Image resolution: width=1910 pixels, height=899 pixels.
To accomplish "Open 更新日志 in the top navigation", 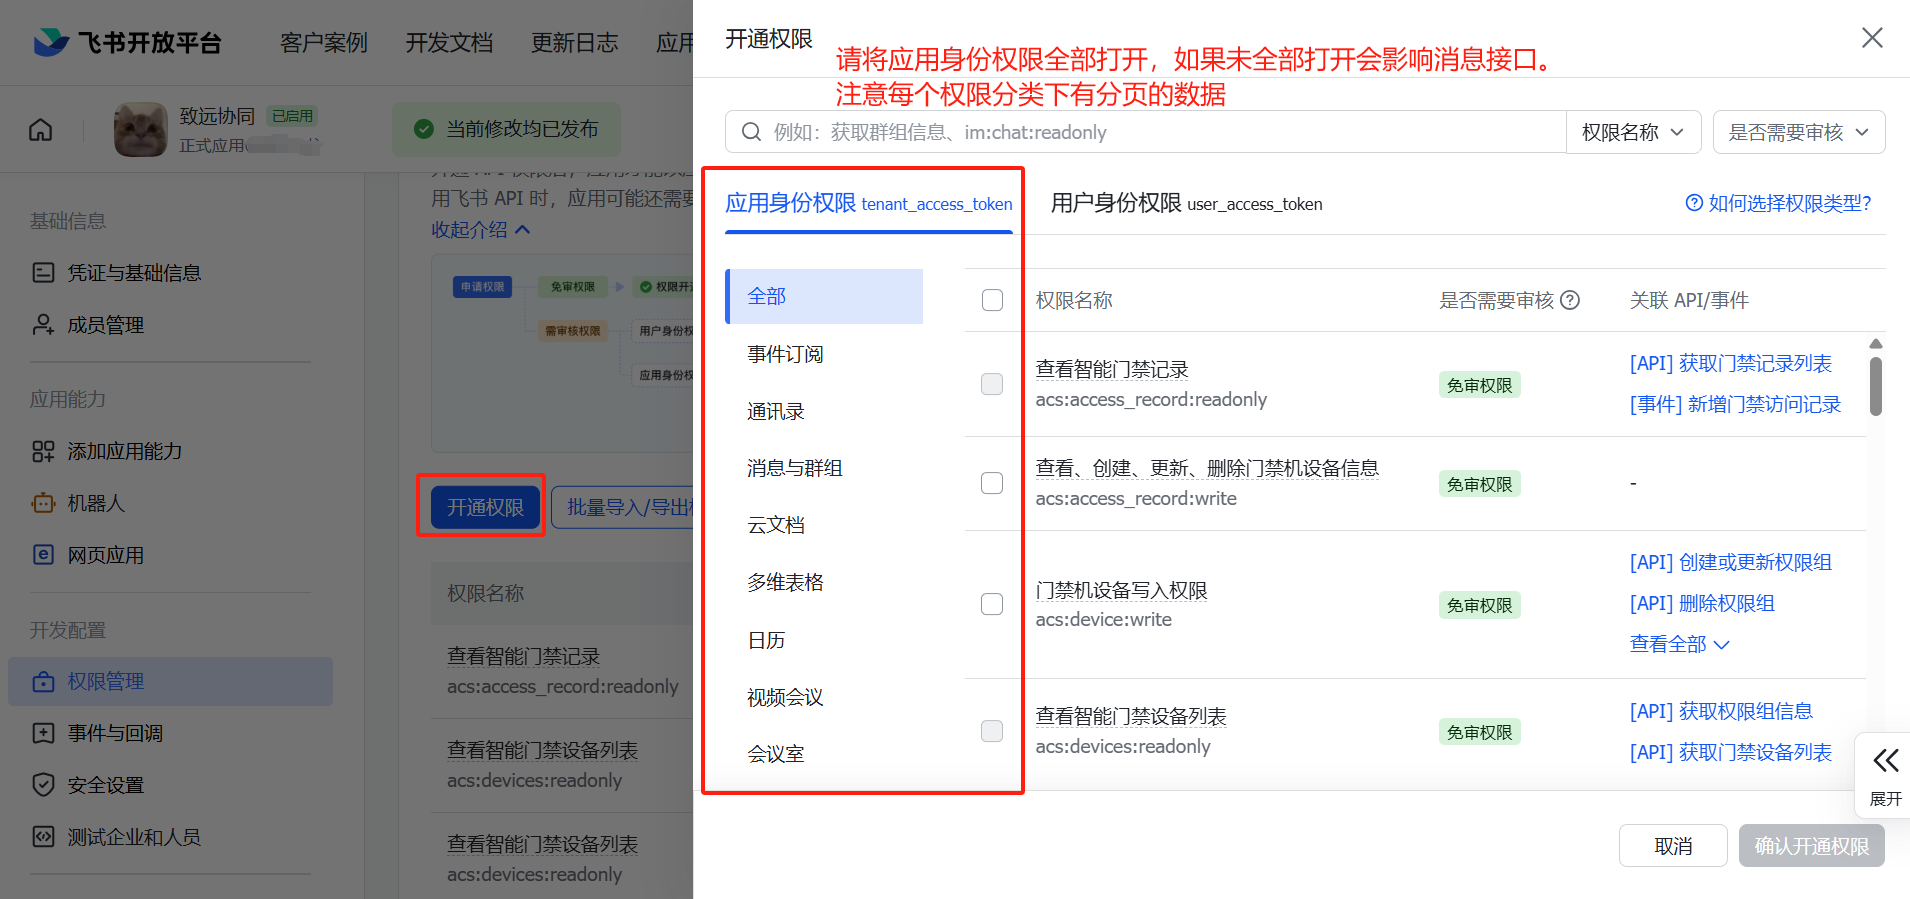I will [574, 43].
